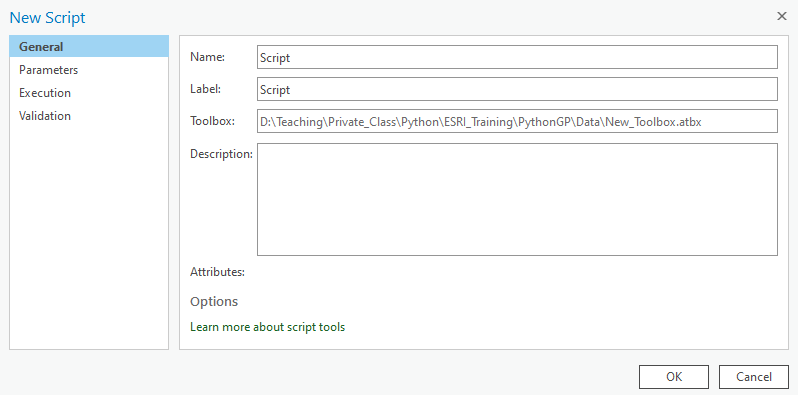The width and height of the screenshot is (798, 395).
Task: Click into the Name input field
Action: tap(517, 57)
